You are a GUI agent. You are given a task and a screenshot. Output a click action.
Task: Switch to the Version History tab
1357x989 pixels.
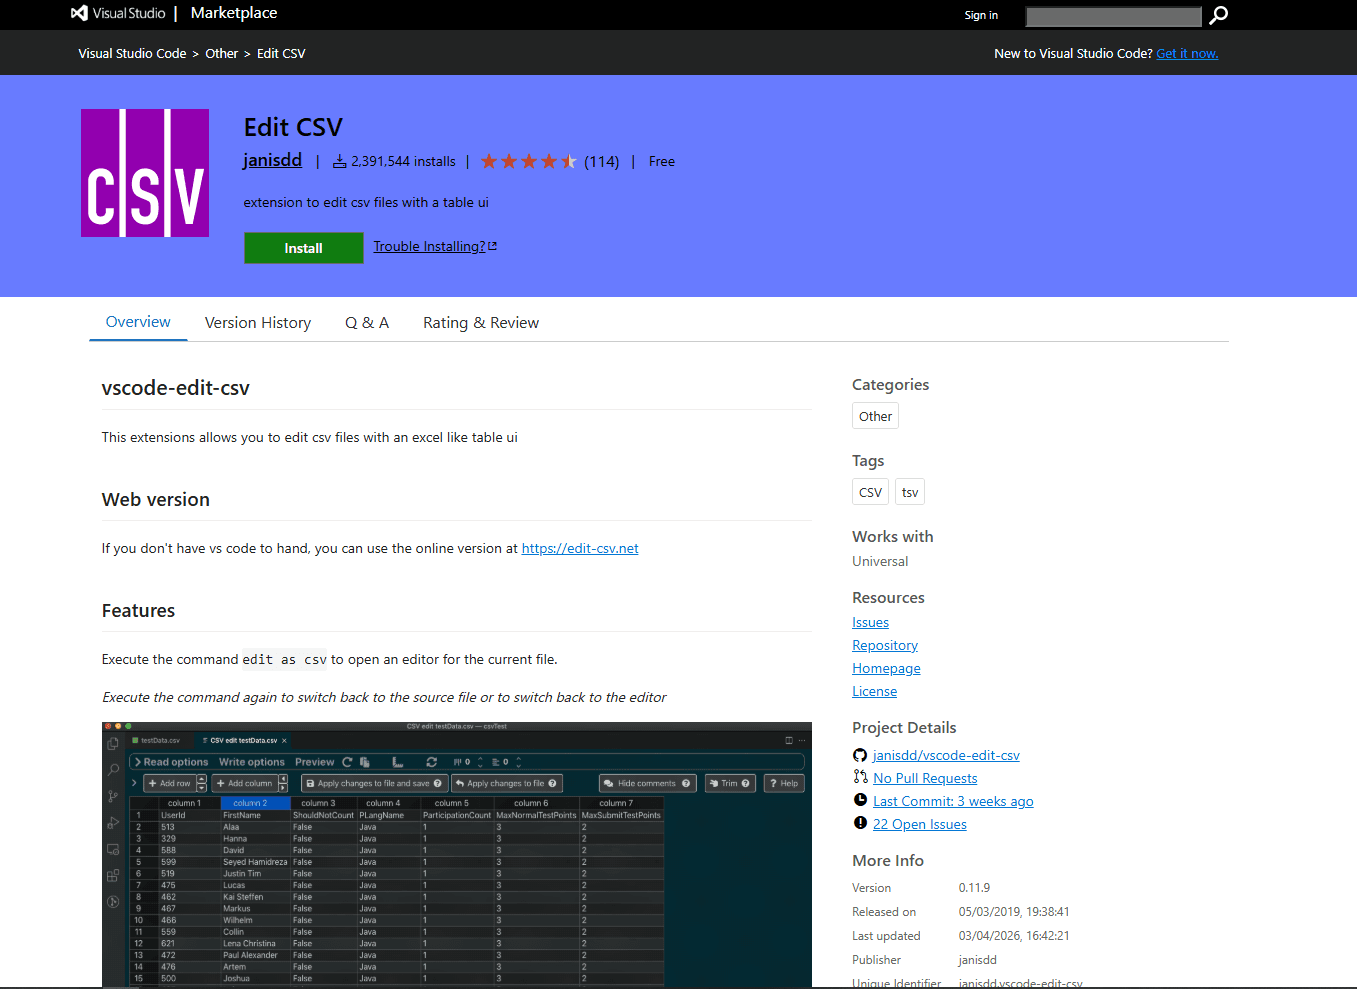(258, 323)
